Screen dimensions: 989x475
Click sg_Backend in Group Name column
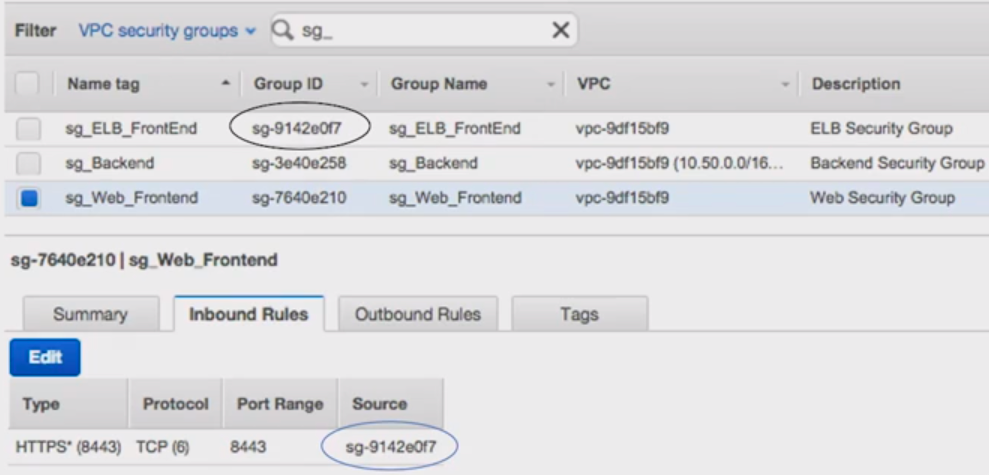[433, 163]
